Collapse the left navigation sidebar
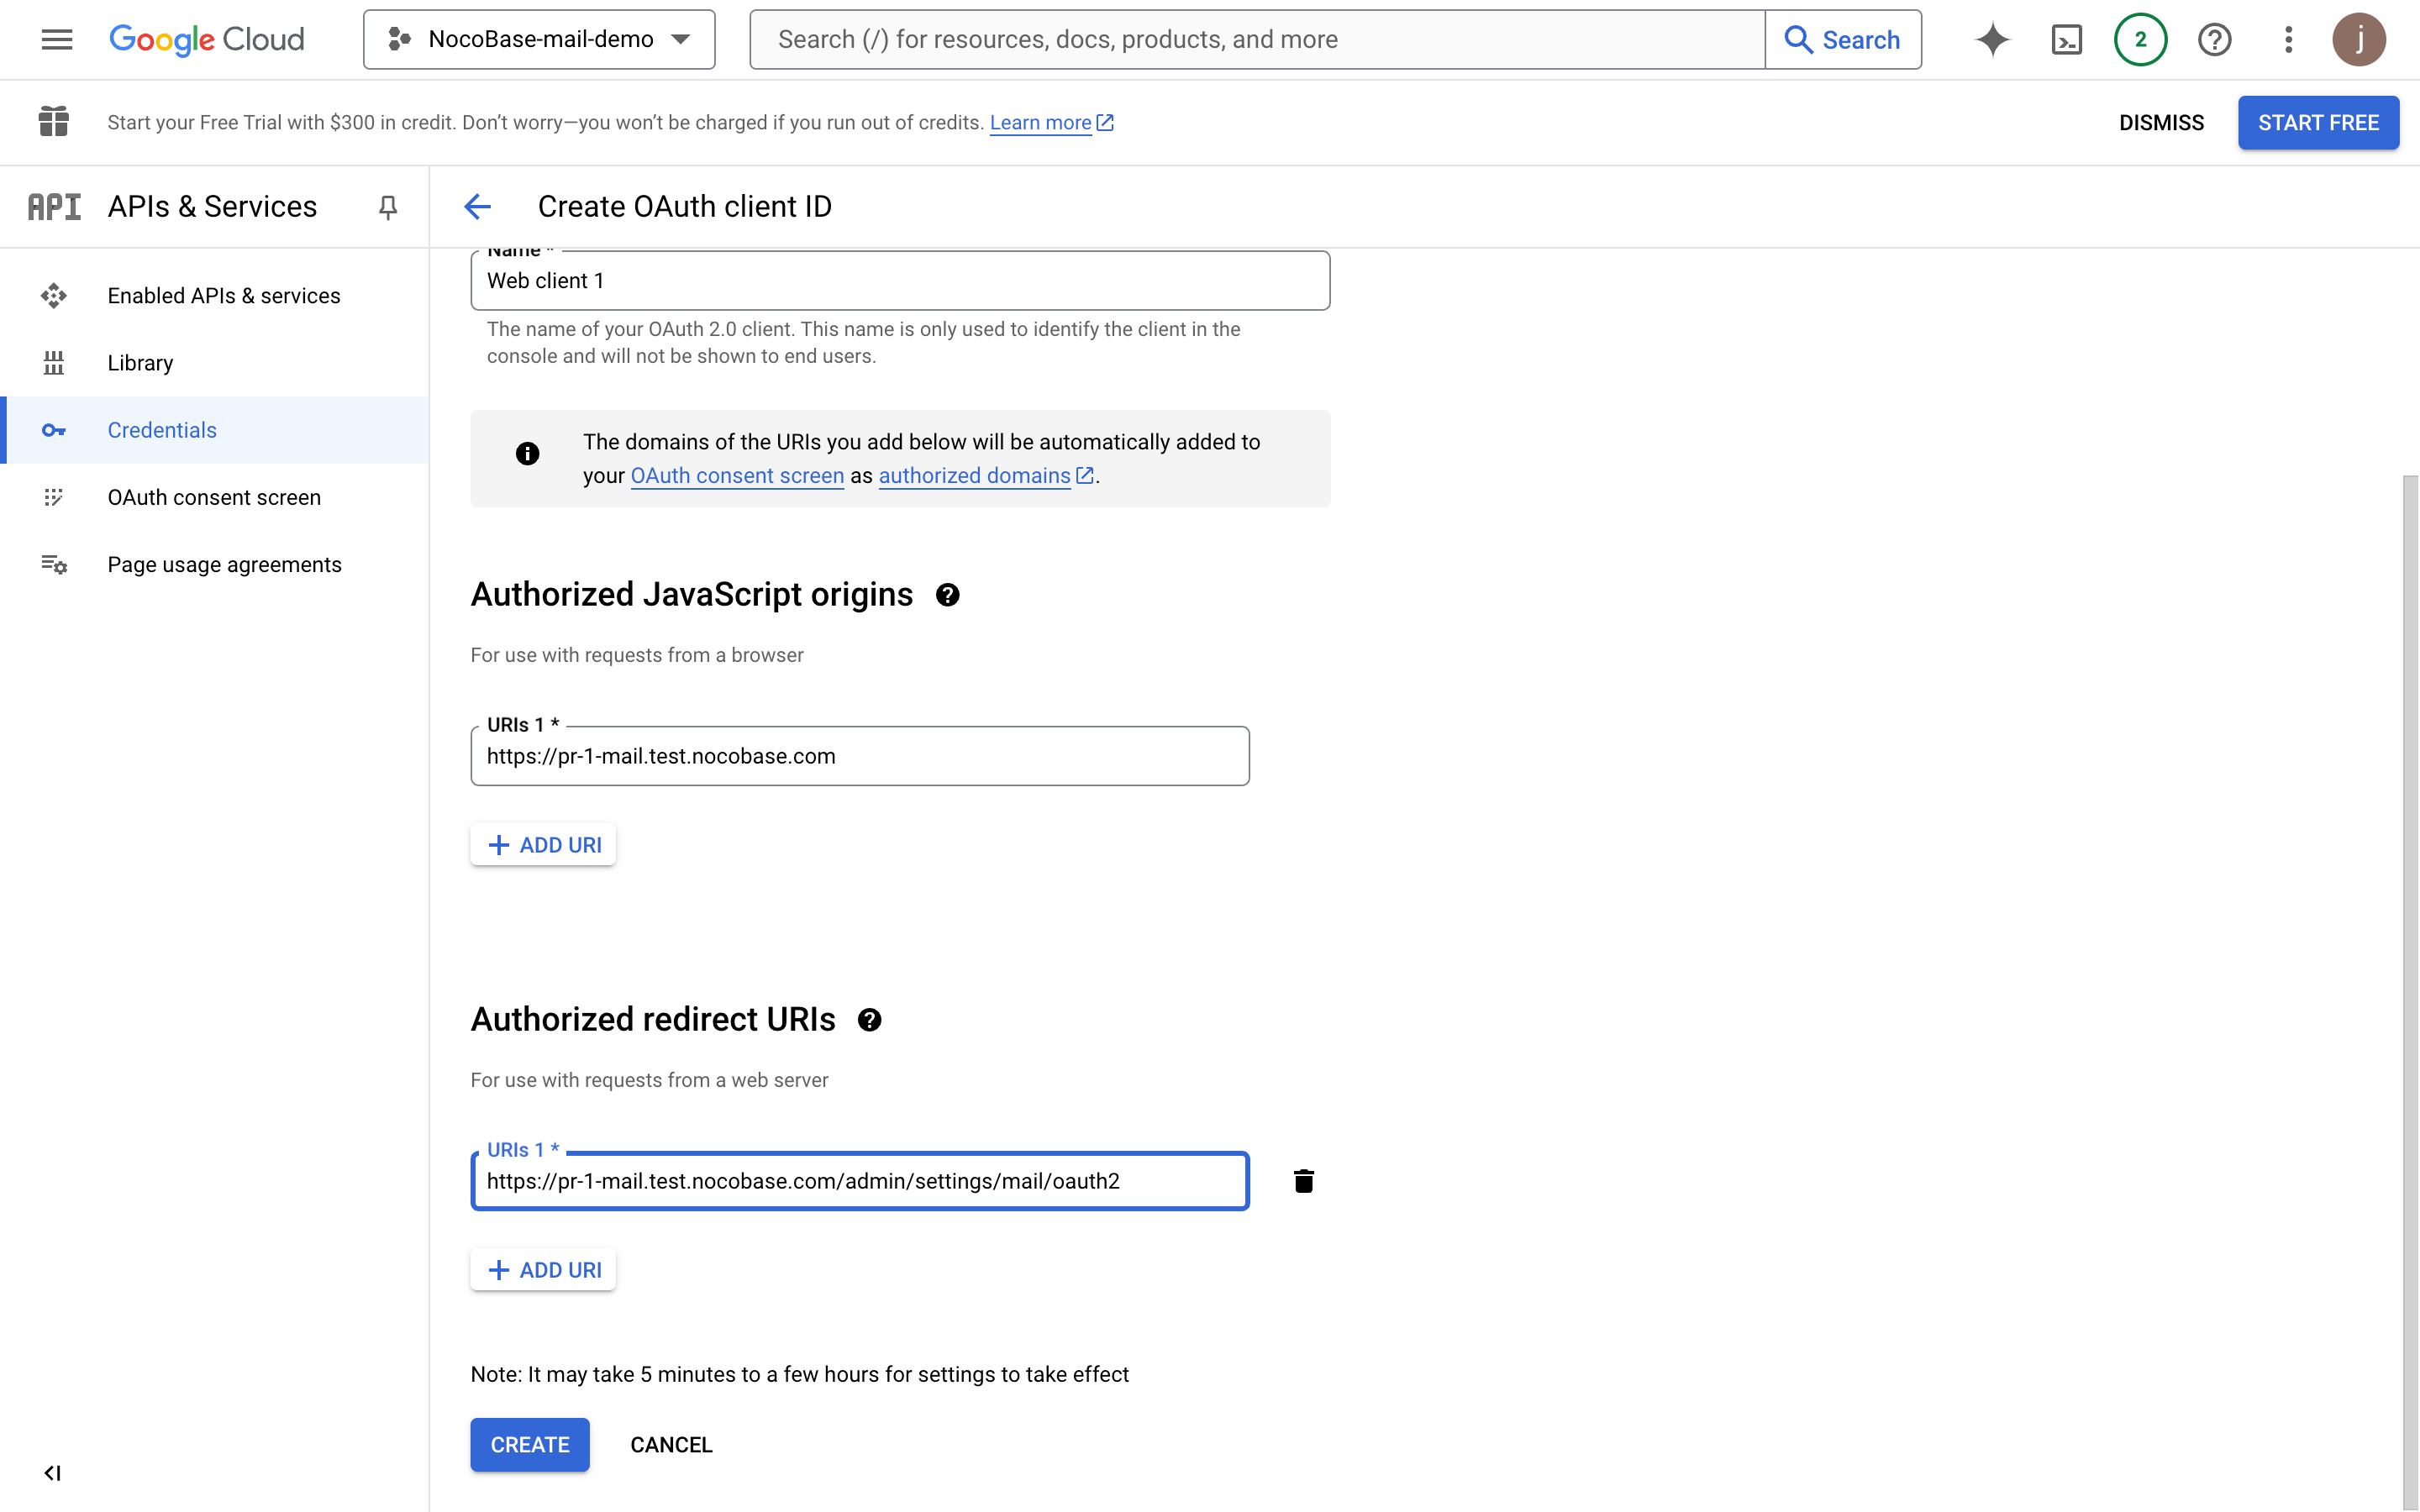Screen dimensions: 2420x1512 (53, 1473)
